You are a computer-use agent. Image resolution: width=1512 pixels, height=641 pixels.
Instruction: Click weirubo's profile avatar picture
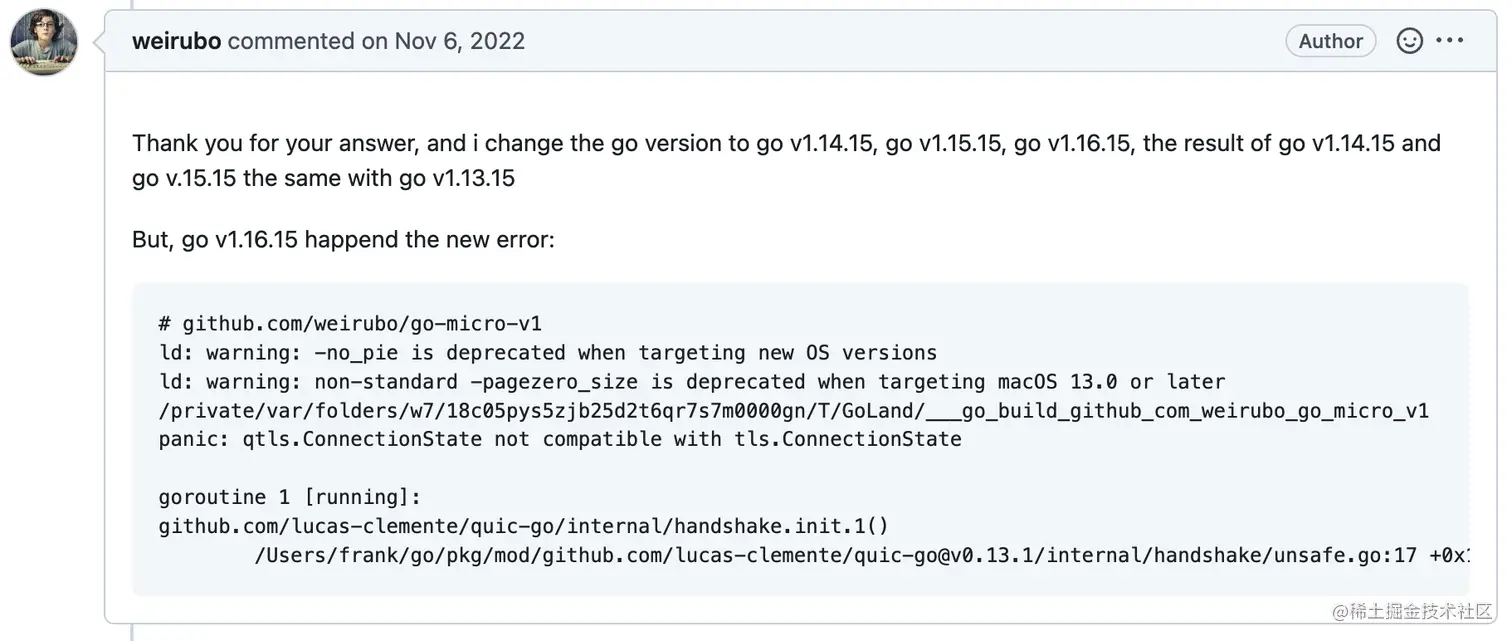coord(44,42)
